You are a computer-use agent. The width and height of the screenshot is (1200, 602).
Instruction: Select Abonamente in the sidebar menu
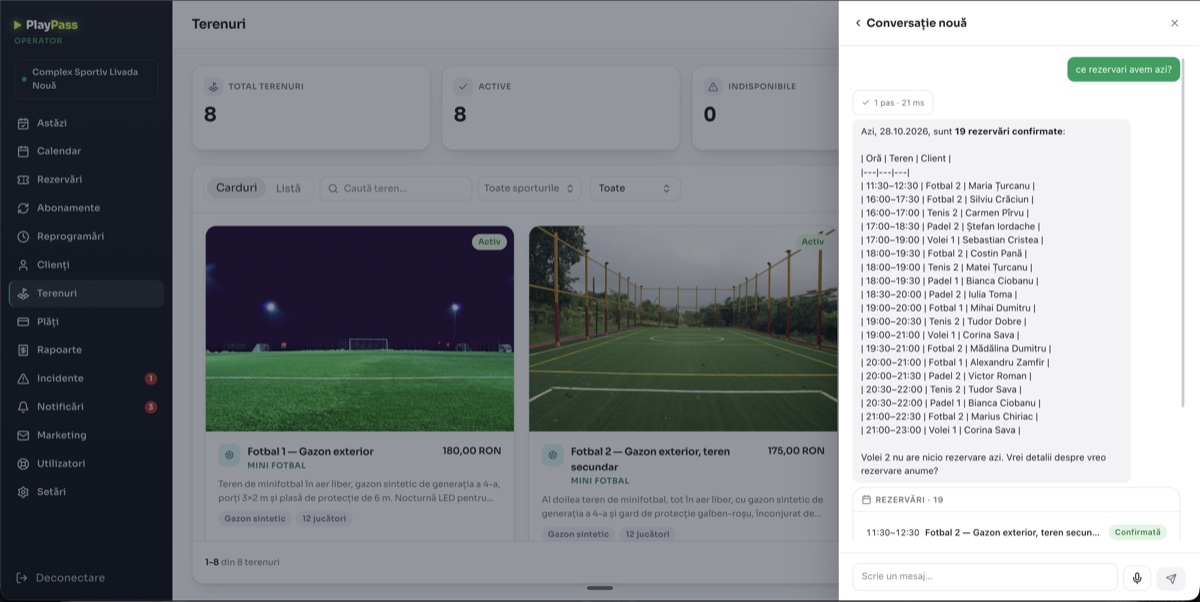pyautogui.click(x=86, y=208)
